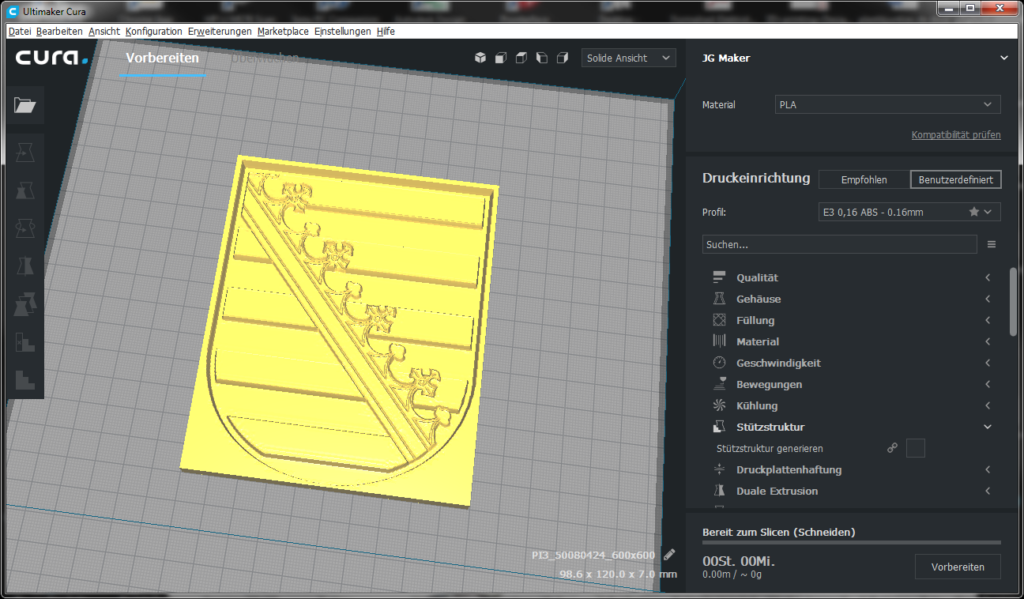Expand the Gehäuse settings category
Image resolution: width=1024 pixels, height=599 pixels.
pyautogui.click(x=987, y=299)
